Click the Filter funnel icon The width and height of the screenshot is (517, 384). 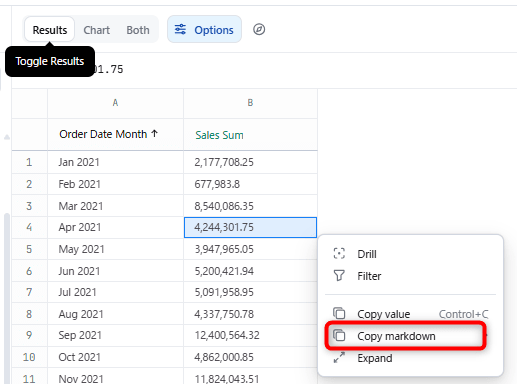tap(339, 276)
